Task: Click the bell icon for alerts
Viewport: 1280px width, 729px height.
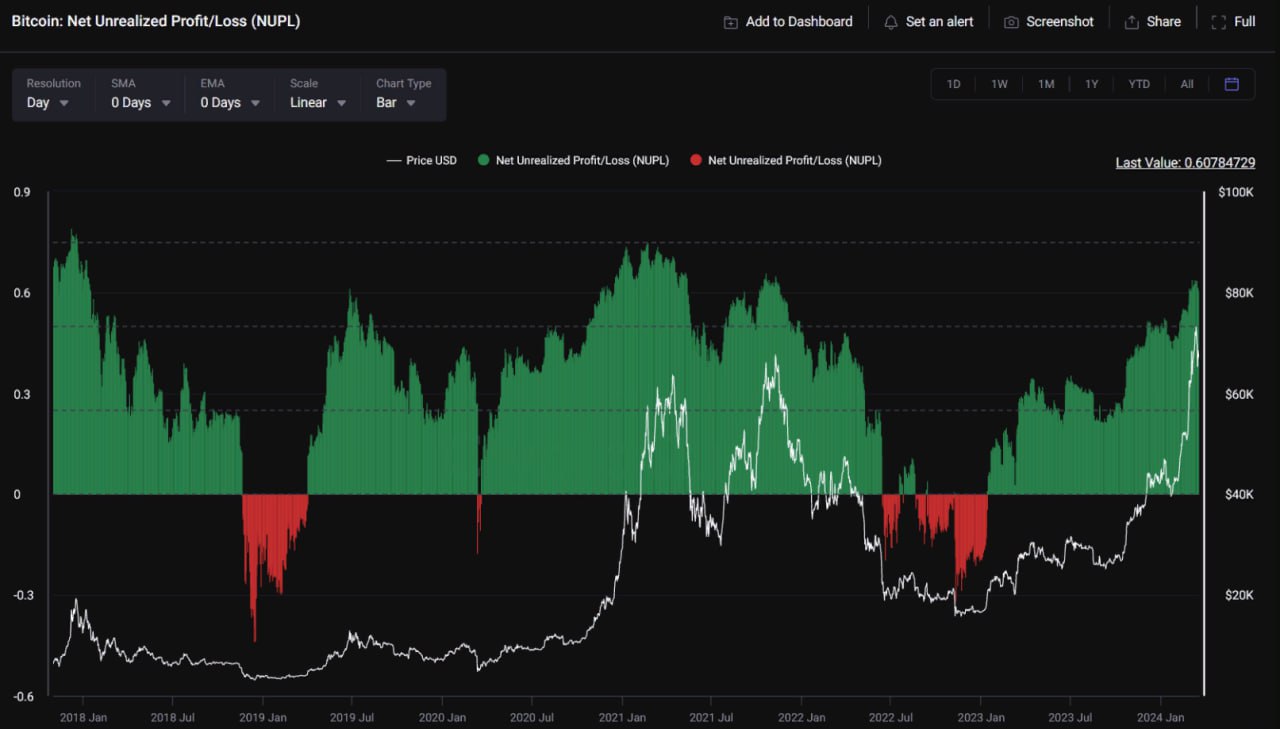Action: [891, 22]
